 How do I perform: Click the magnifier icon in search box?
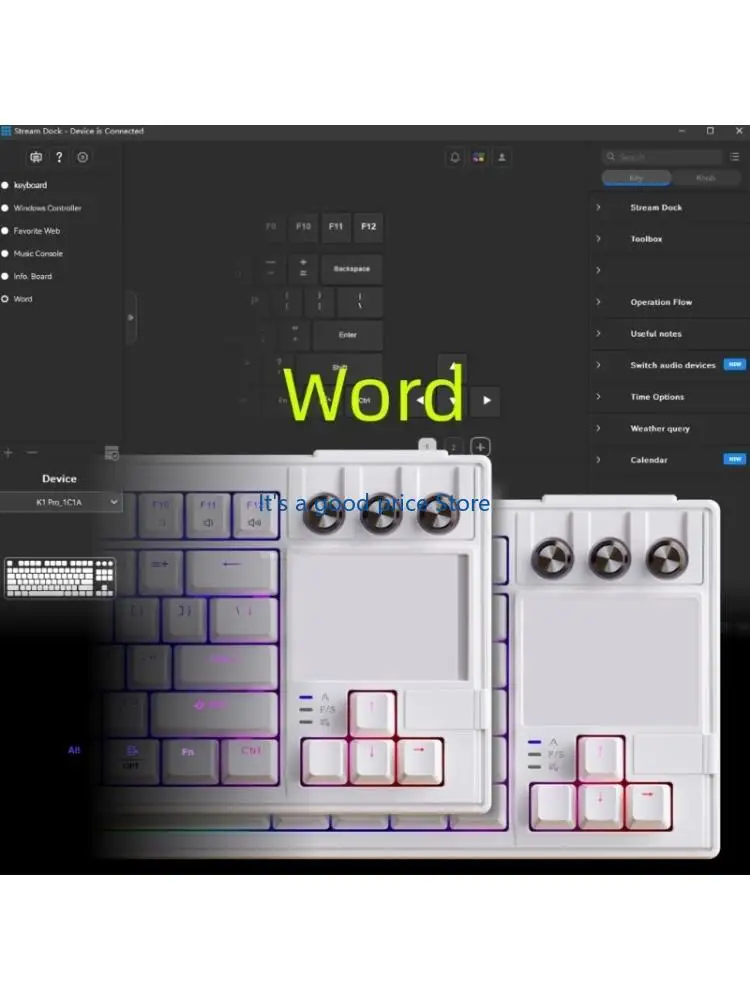[x=610, y=156]
